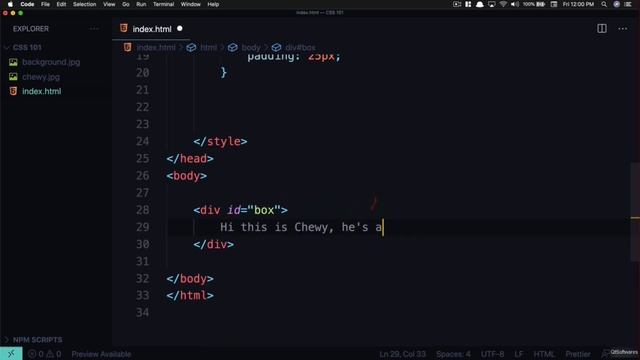
Task: Open the File menu
Action: click(45, 4)
